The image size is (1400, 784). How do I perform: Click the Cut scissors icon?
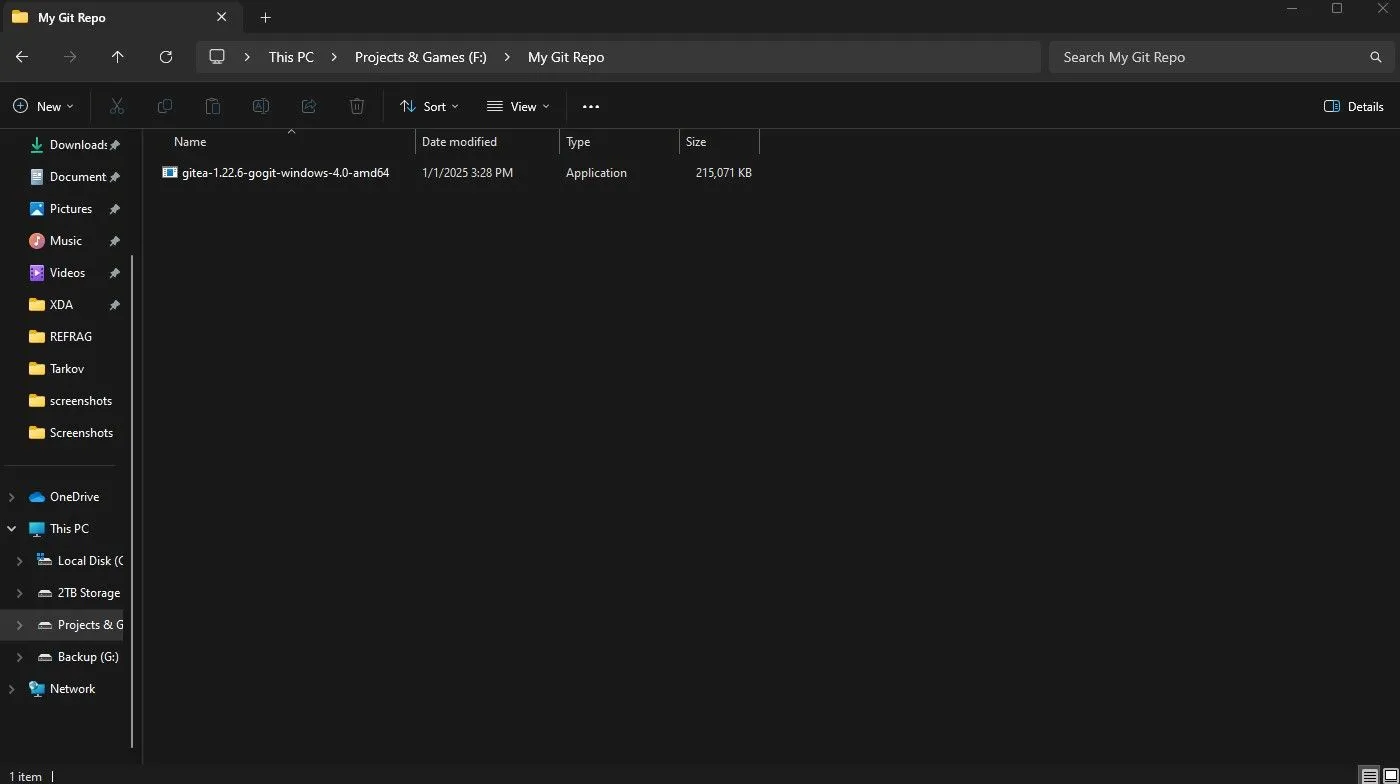pos(116,106)
